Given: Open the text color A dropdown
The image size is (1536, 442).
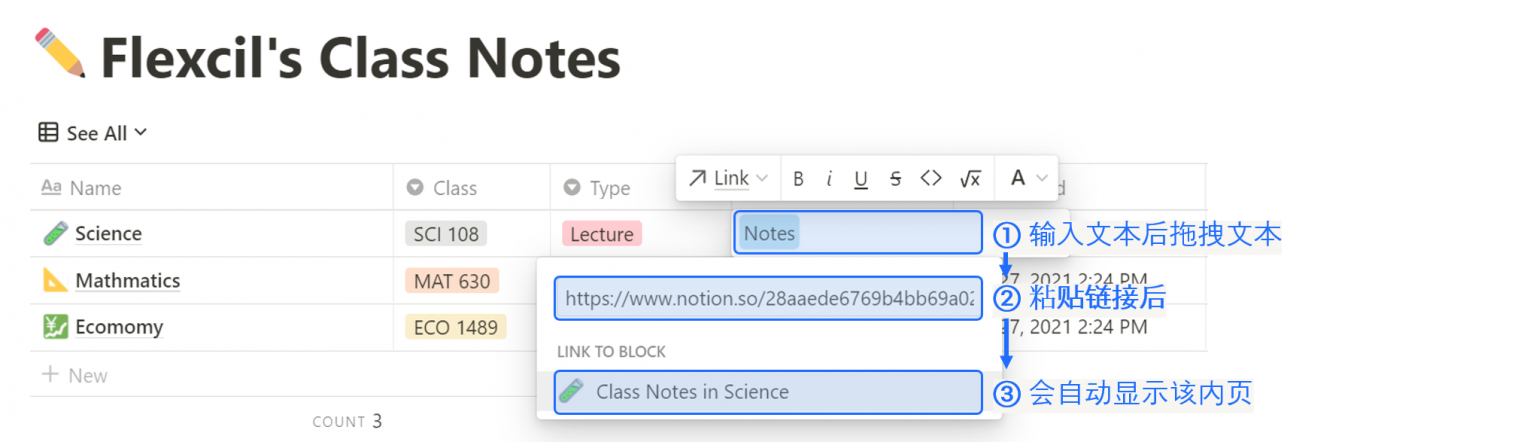Looking at the screenshot, I should tap(1028, 179).
